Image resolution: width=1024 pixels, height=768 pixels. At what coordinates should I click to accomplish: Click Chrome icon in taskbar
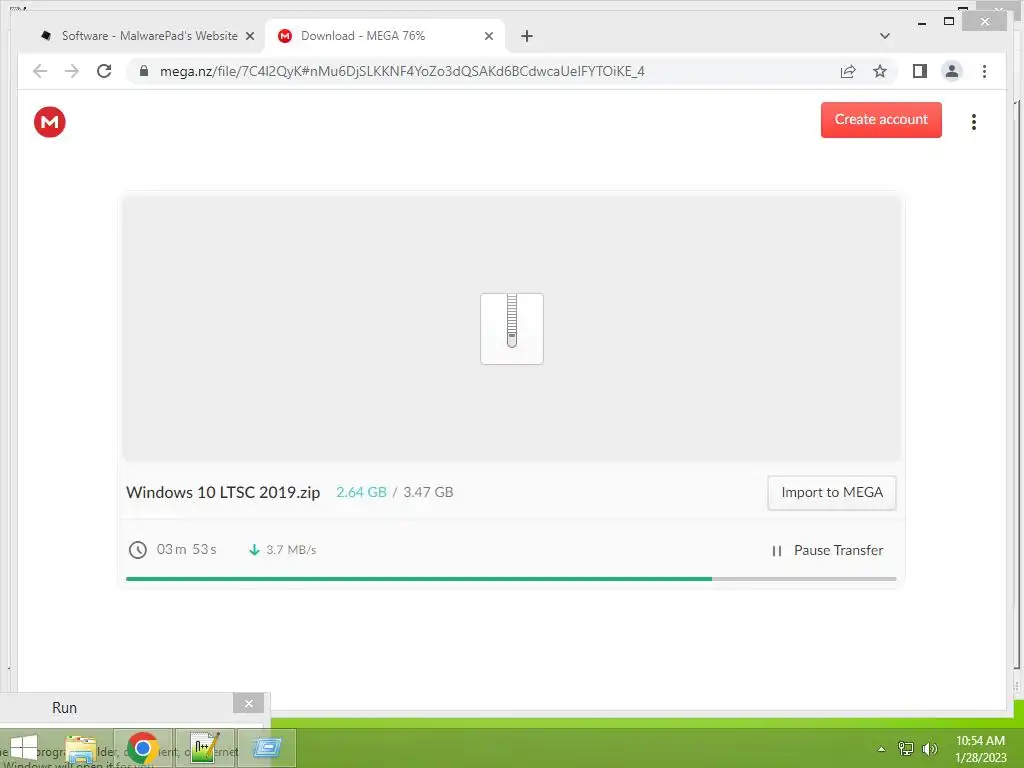142,748
